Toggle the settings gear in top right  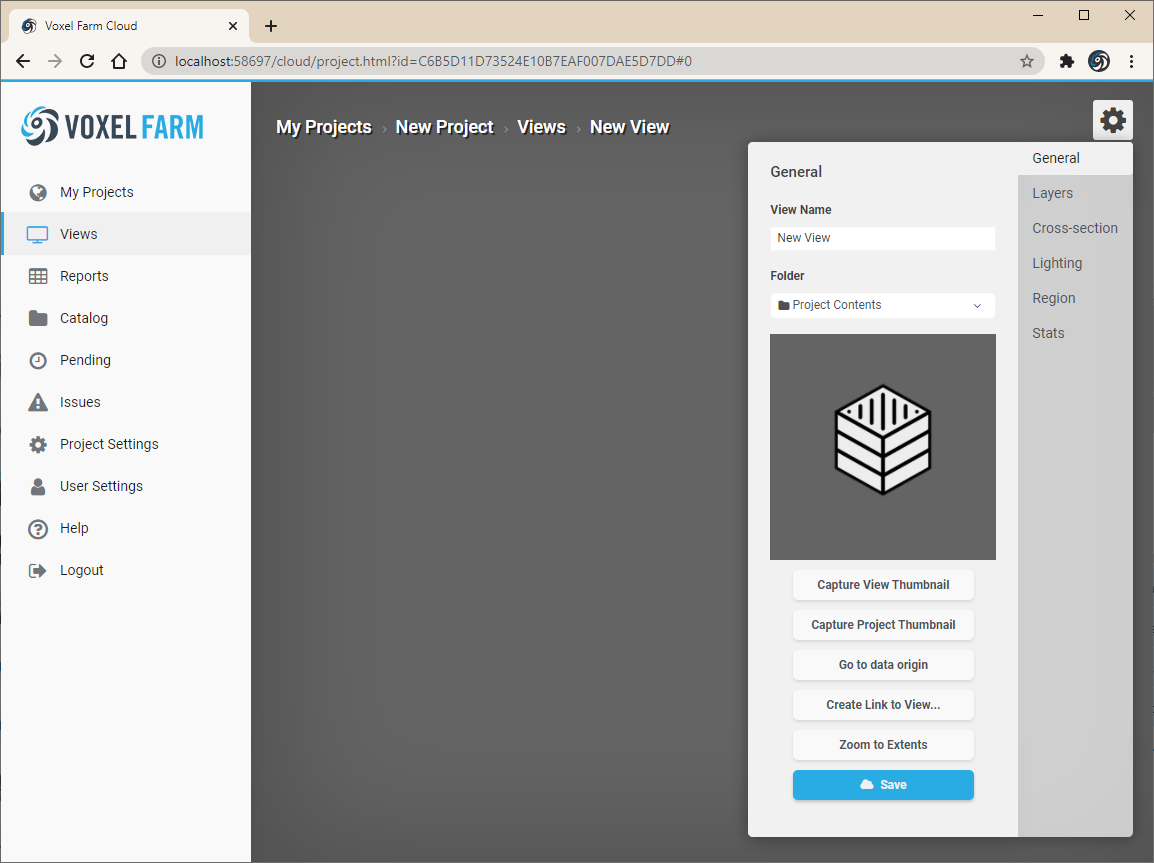[x=1112, y=121]
